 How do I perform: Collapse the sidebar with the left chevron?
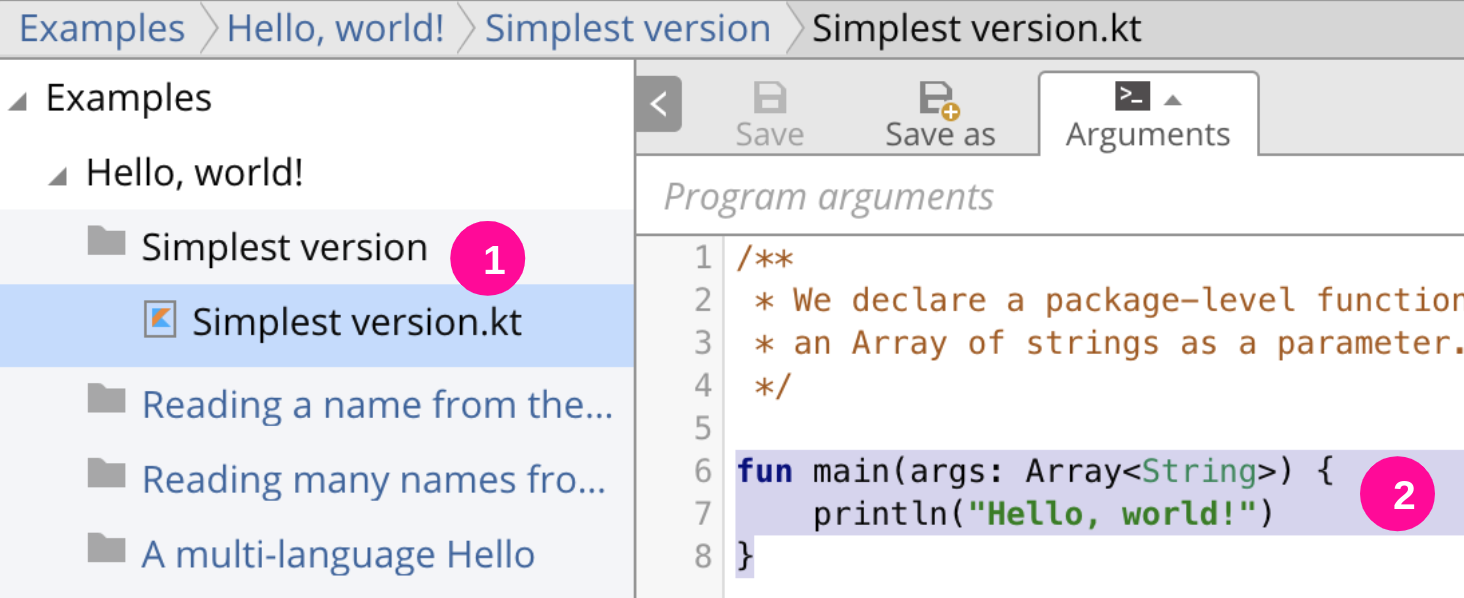click(658, 104)
